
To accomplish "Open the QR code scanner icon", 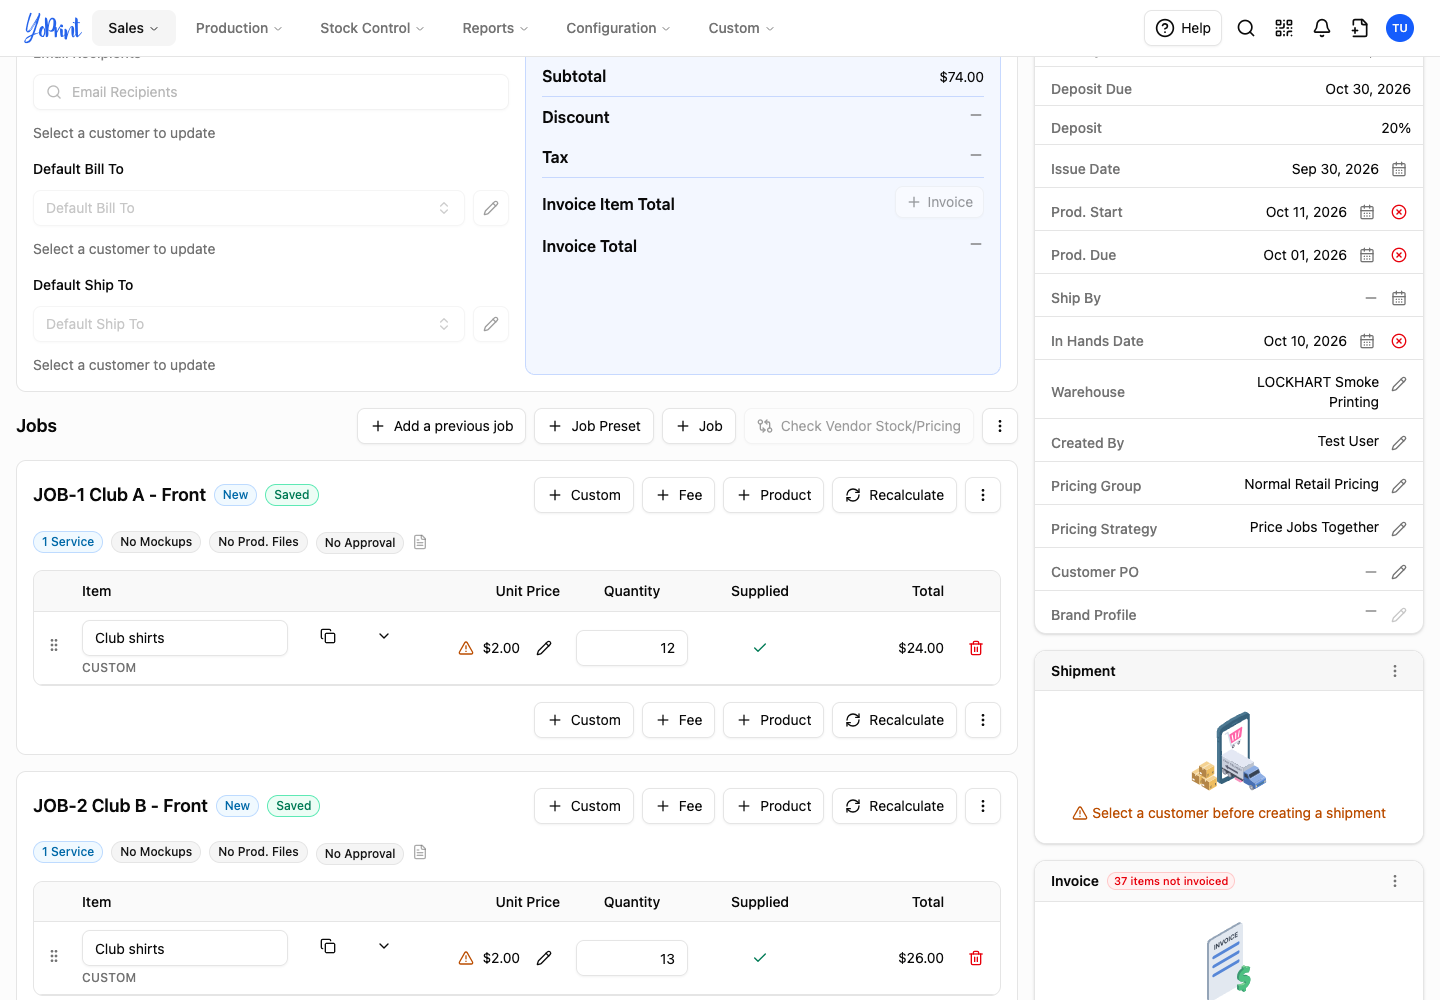I will (1284, 28).
